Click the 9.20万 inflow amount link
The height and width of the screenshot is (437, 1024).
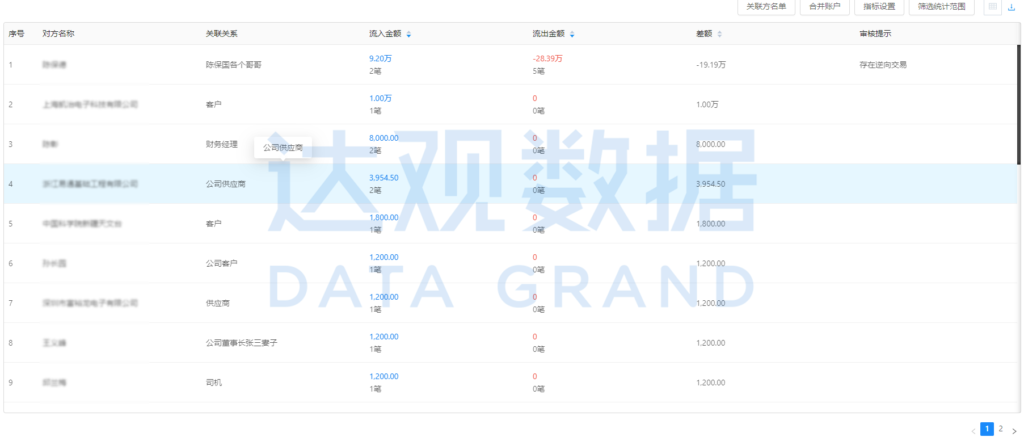[x=380, y=58]
